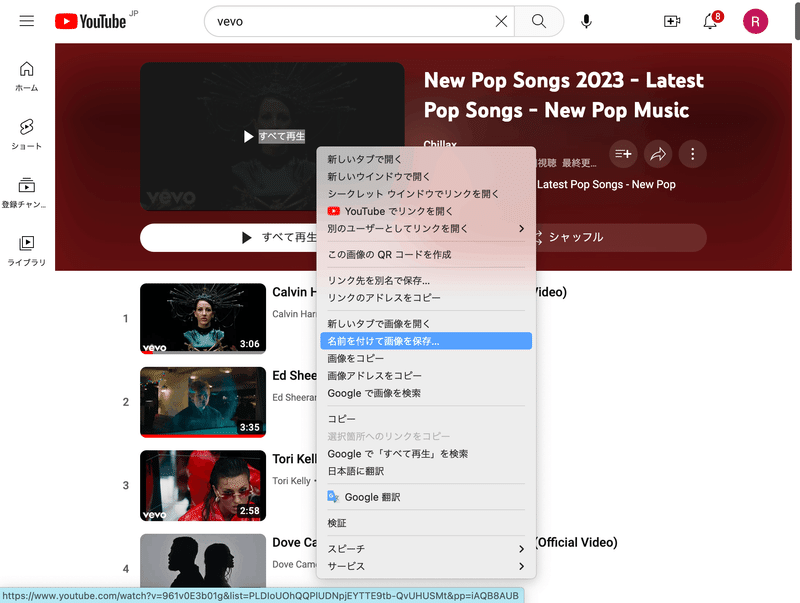Click Tori Kelly channel link
This screenshot has height=603, width=800.
tap(291, 481)
